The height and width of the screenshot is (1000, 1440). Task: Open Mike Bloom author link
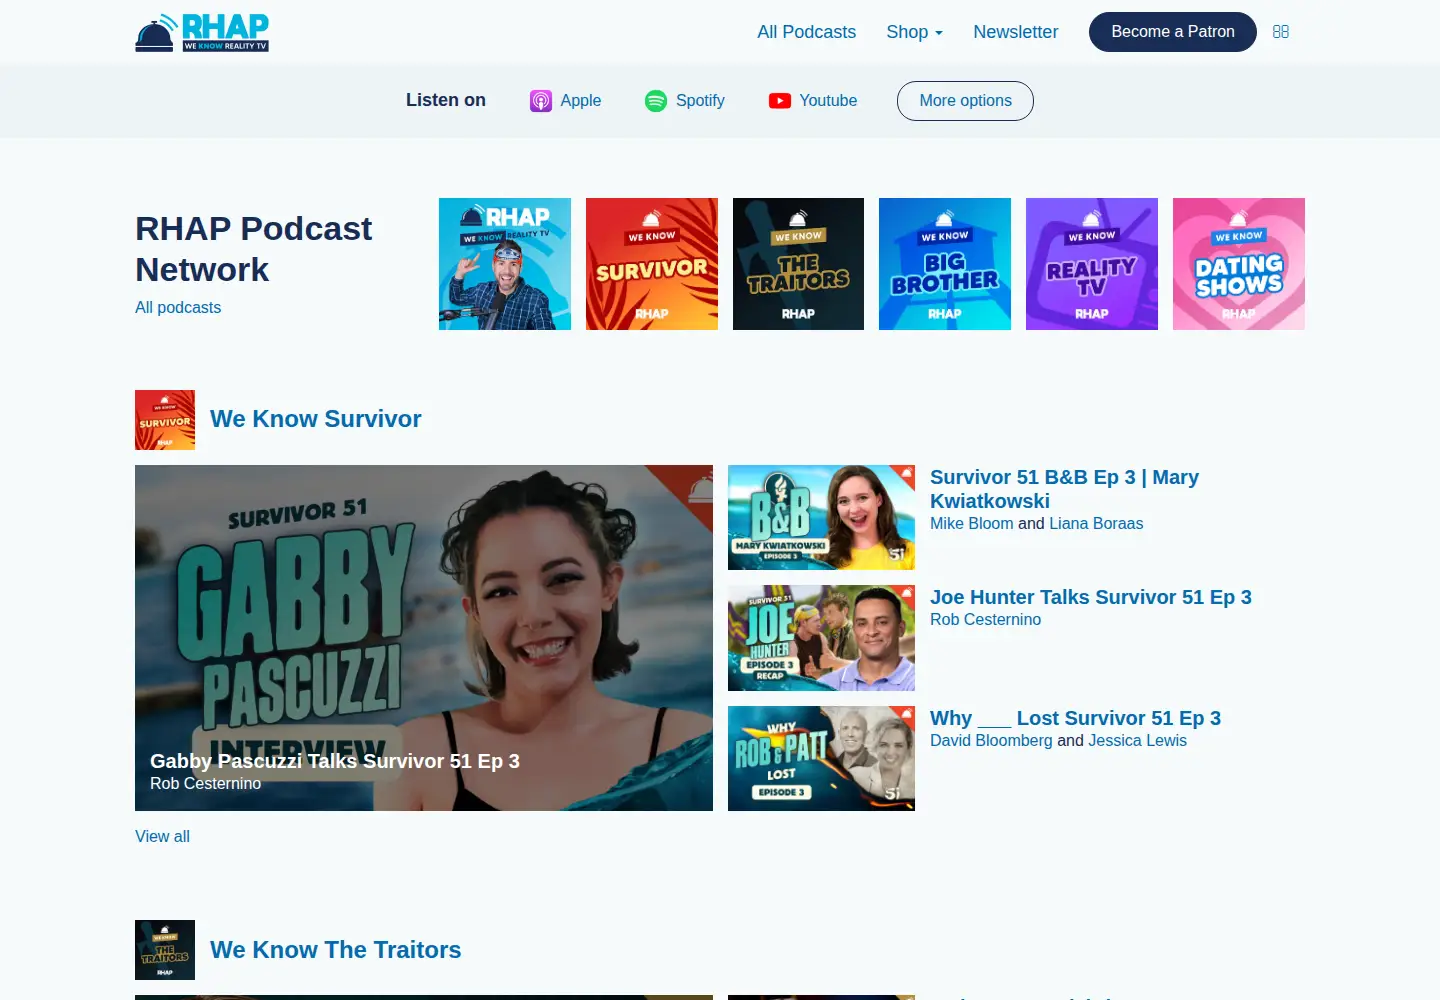972,524
